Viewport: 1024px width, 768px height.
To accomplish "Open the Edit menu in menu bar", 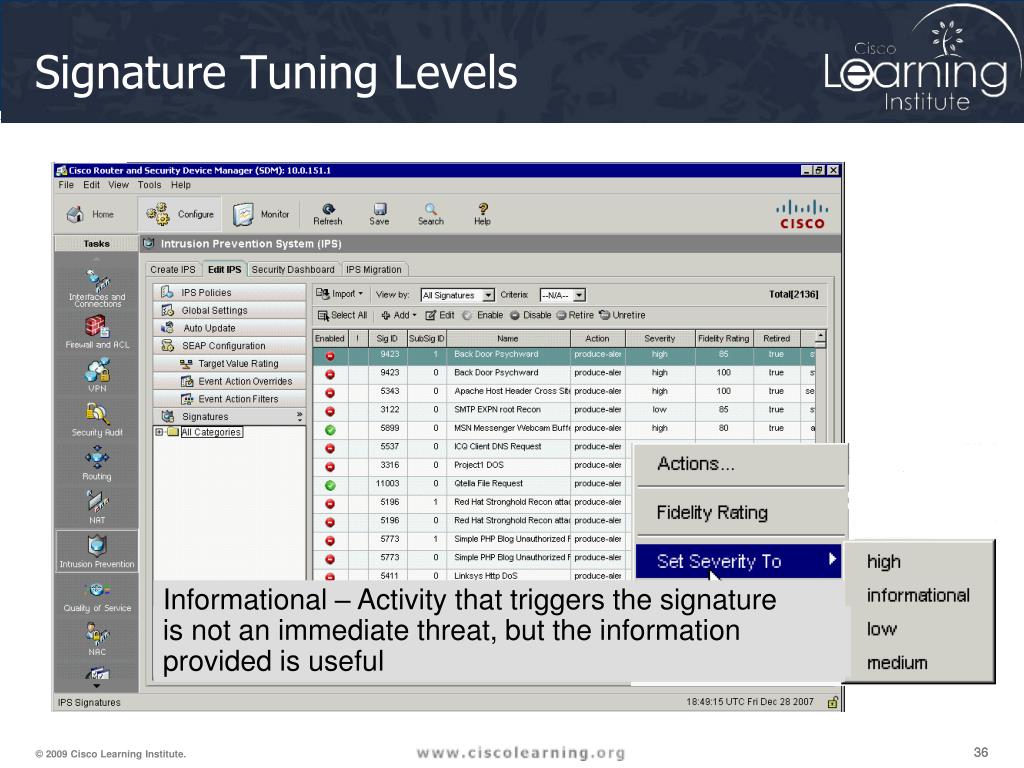I will [91, 185].
